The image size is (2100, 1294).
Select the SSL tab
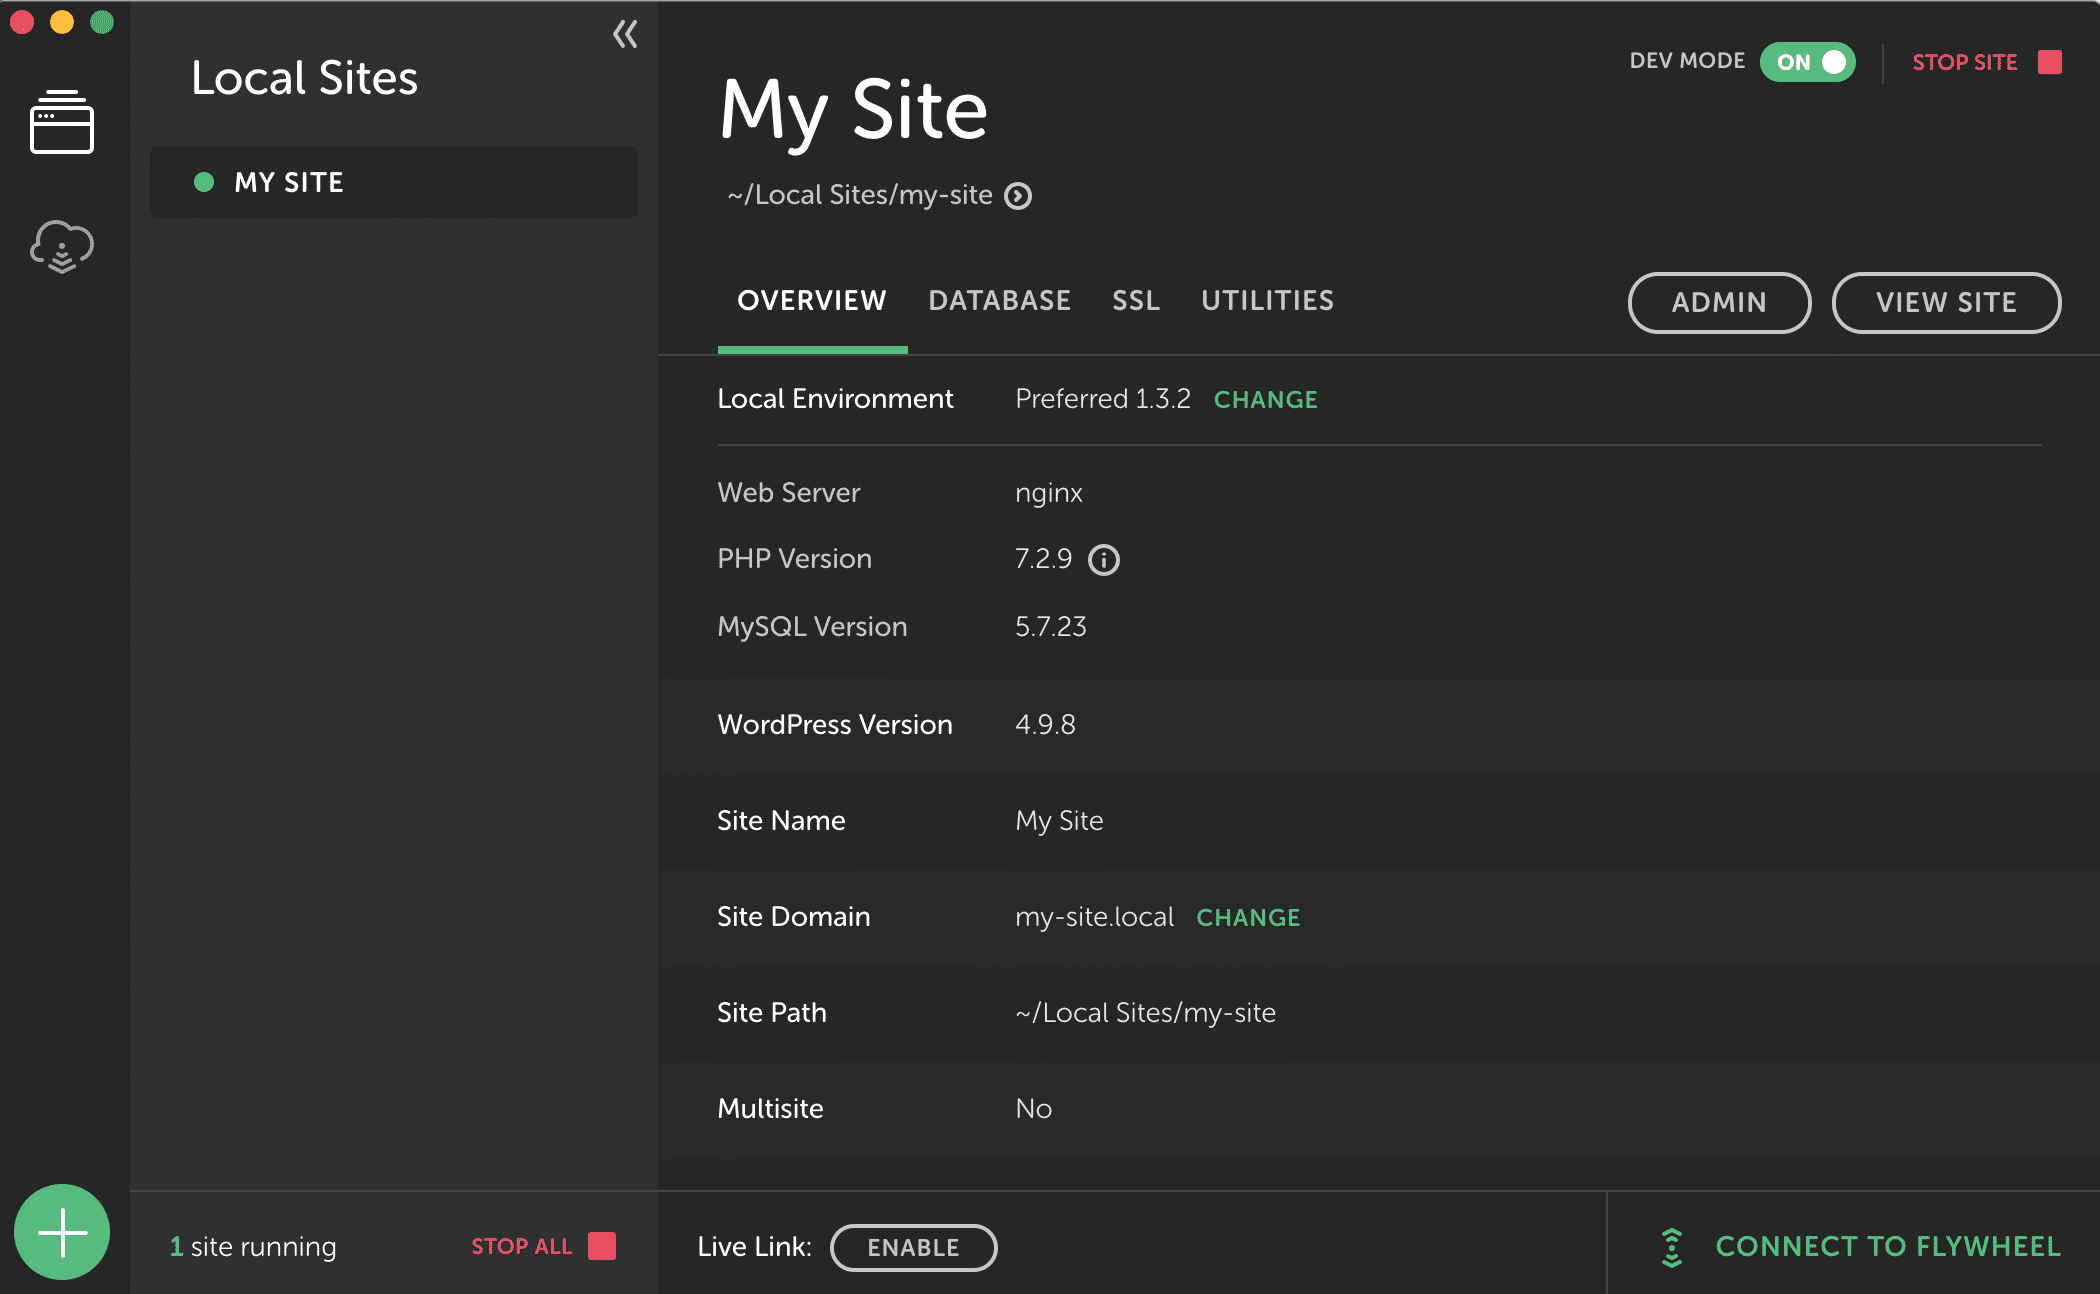(x=1136, y=301)
